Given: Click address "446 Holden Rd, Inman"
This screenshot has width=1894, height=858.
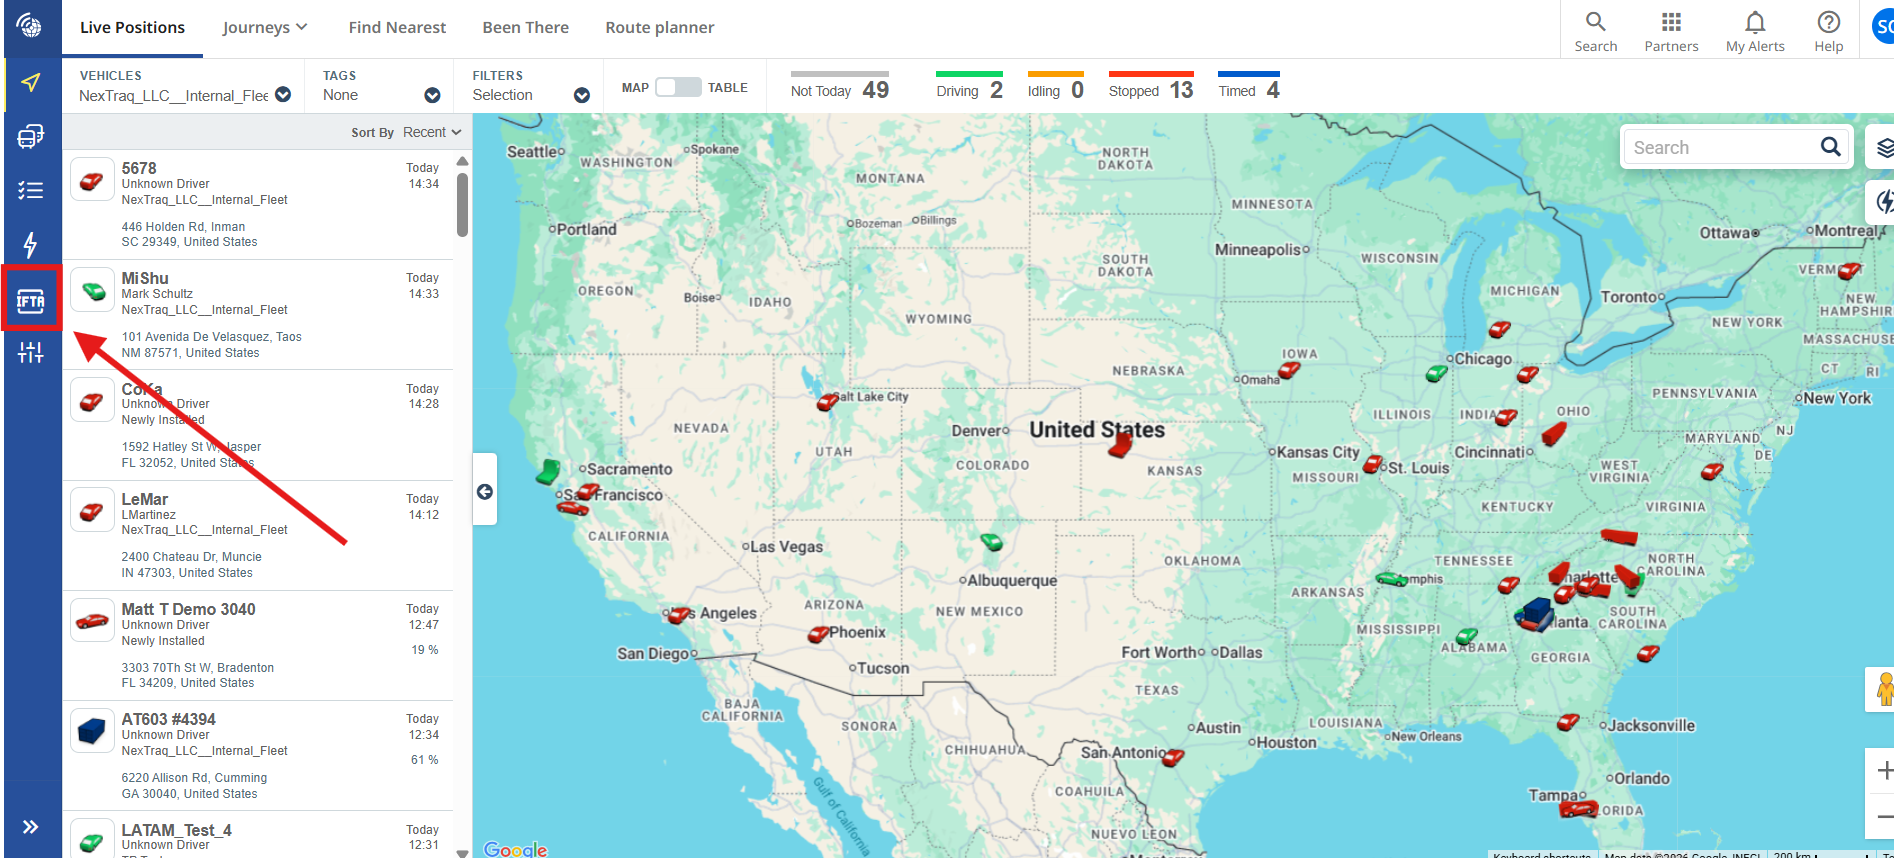Looking at the screenshot, I should pyautogui.click(x=183, y=227).
